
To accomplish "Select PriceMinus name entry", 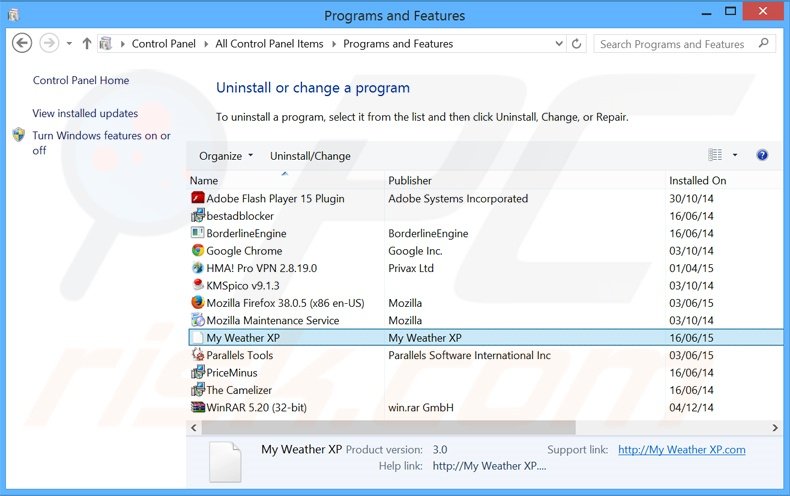I will point(232,373).
